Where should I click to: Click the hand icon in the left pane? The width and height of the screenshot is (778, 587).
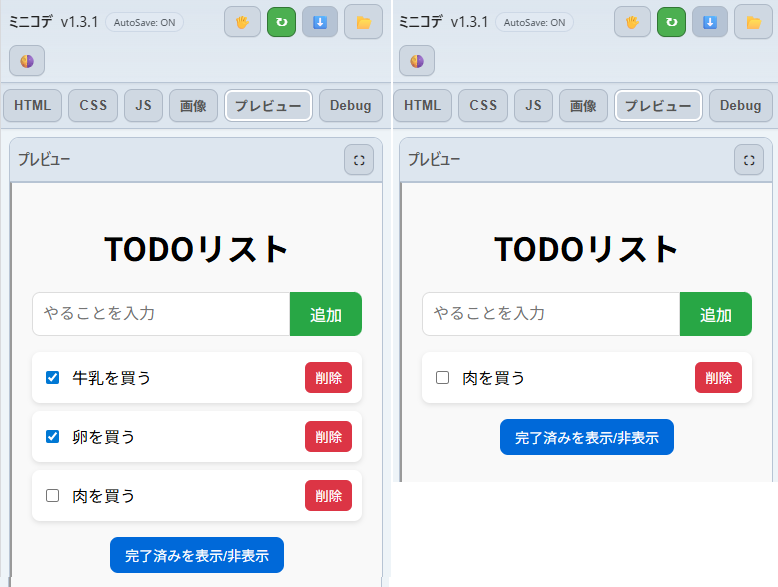[242, 21]
